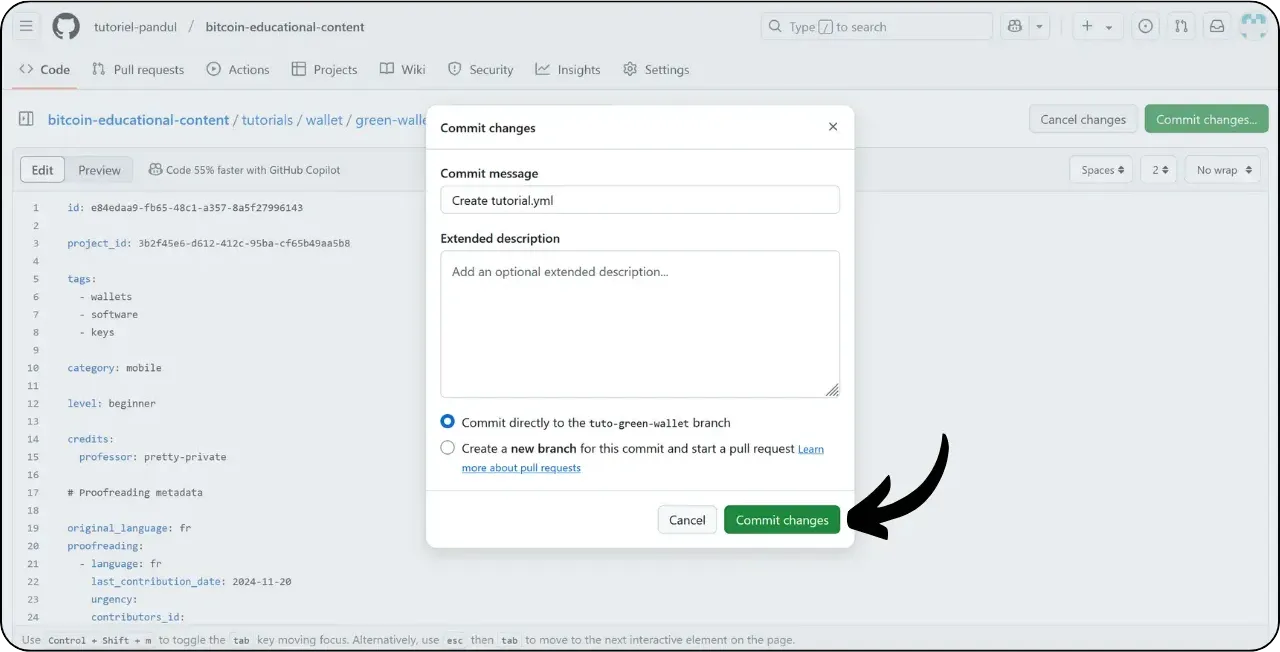Select commit directly to tuto-green-wallet branch
The width and height of the screenshot is (1280, 652).
[447, 421]
